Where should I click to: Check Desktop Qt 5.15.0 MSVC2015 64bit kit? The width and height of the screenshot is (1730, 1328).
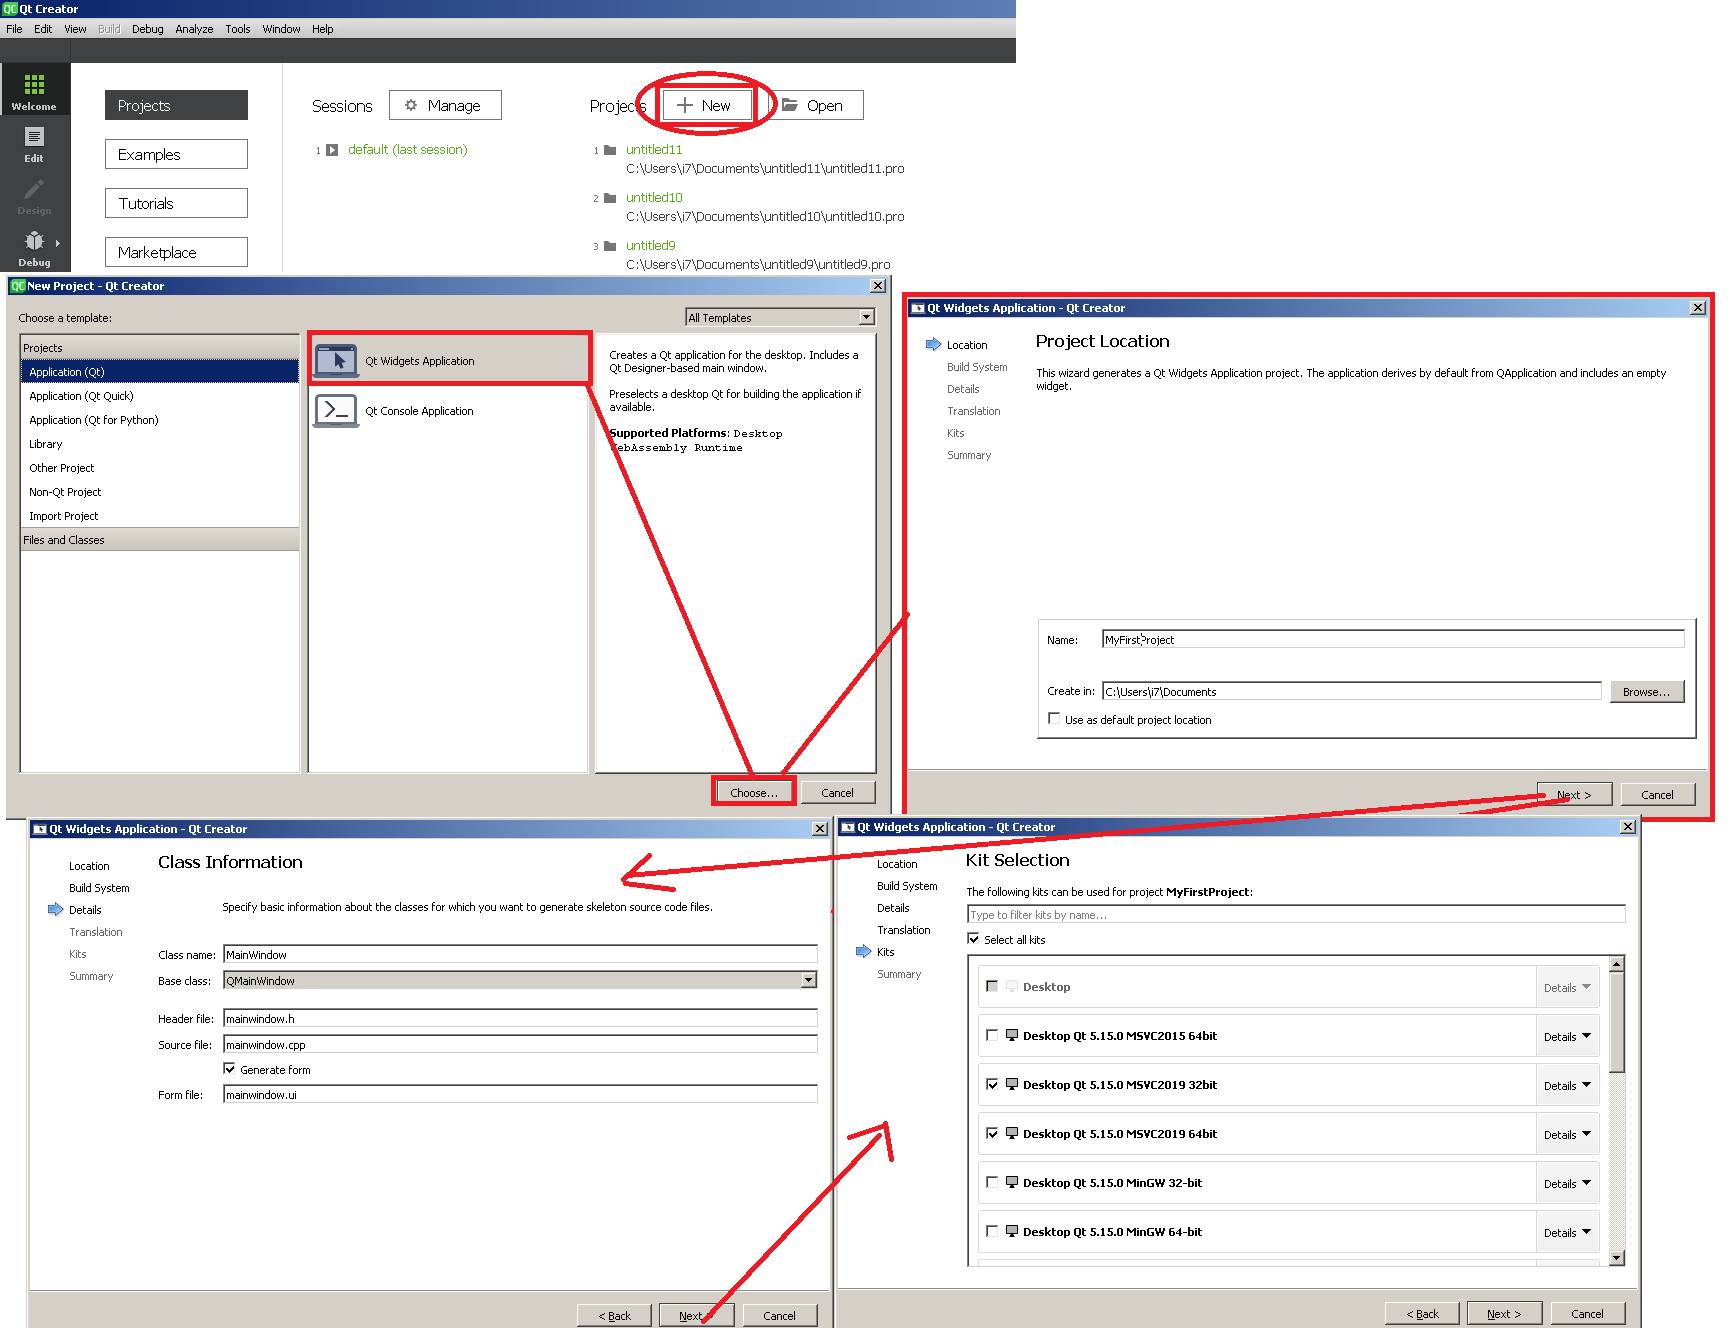(992, 1035)
